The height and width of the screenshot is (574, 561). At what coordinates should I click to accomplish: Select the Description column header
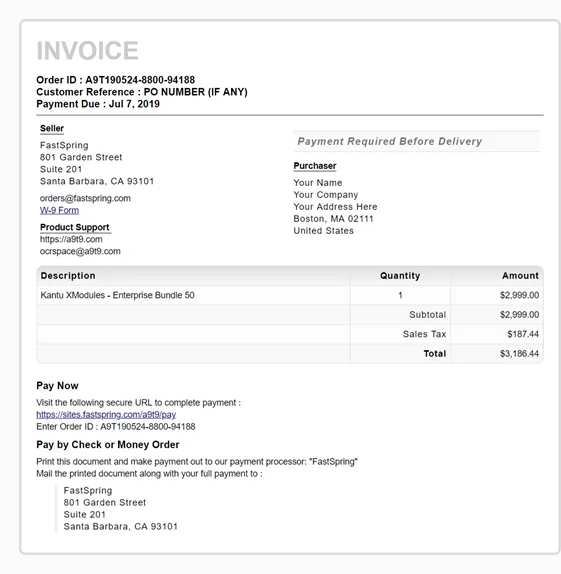pyautogui.click(x=68, y=276)
